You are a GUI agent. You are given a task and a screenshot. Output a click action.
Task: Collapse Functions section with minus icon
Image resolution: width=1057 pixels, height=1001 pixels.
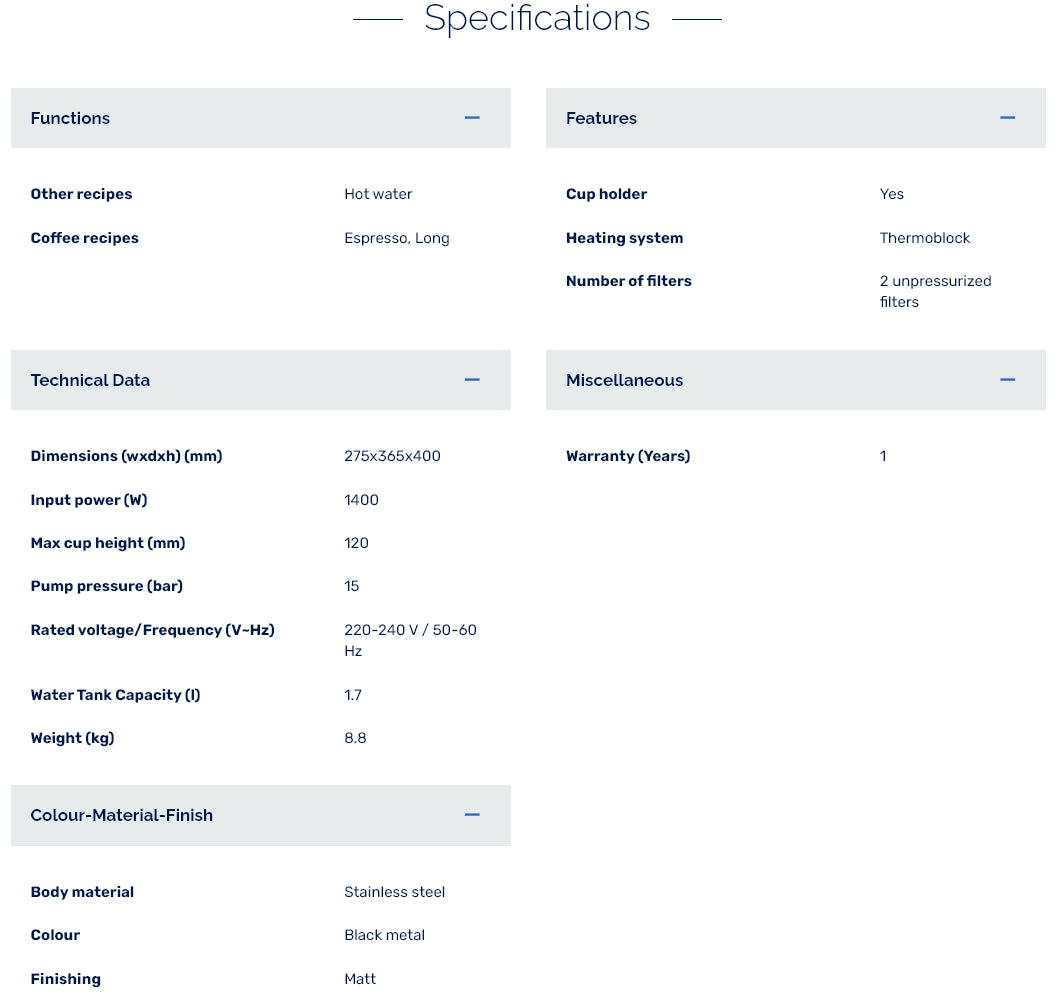tap(472, 118)
